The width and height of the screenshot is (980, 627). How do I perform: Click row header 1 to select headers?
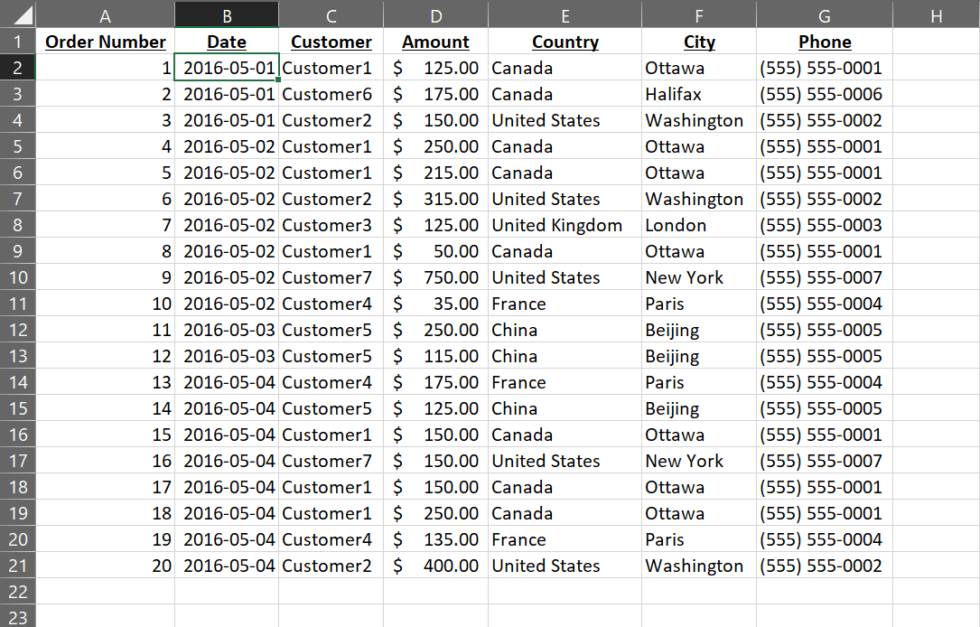(x=17, y=41)
